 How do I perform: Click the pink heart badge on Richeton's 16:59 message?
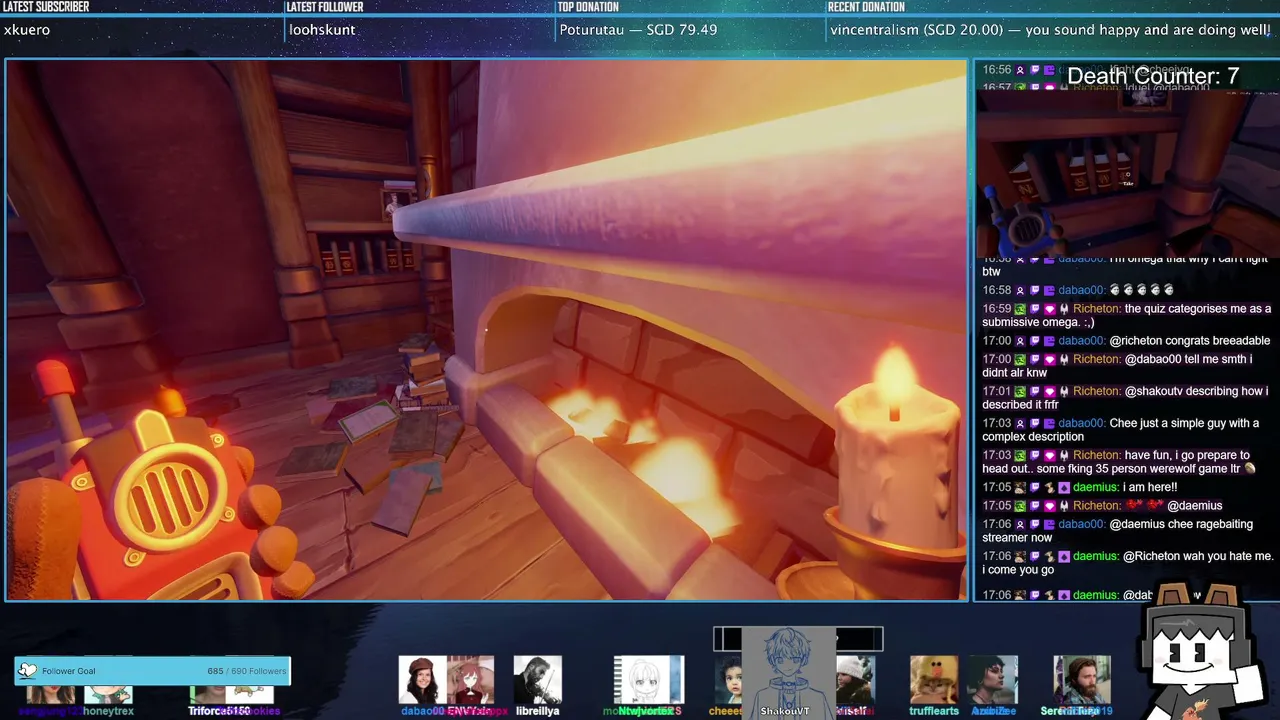(x=1049, y=309)
